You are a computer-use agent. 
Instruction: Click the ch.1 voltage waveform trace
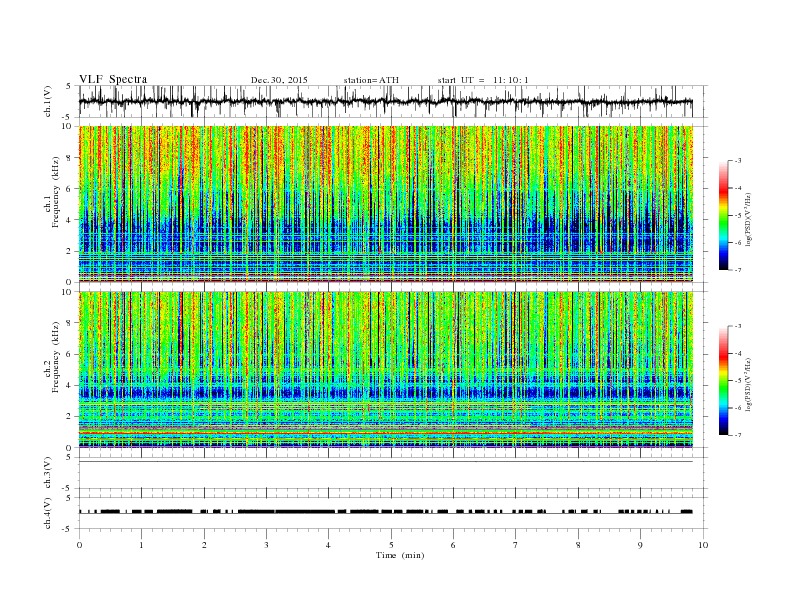pos(386,101)
